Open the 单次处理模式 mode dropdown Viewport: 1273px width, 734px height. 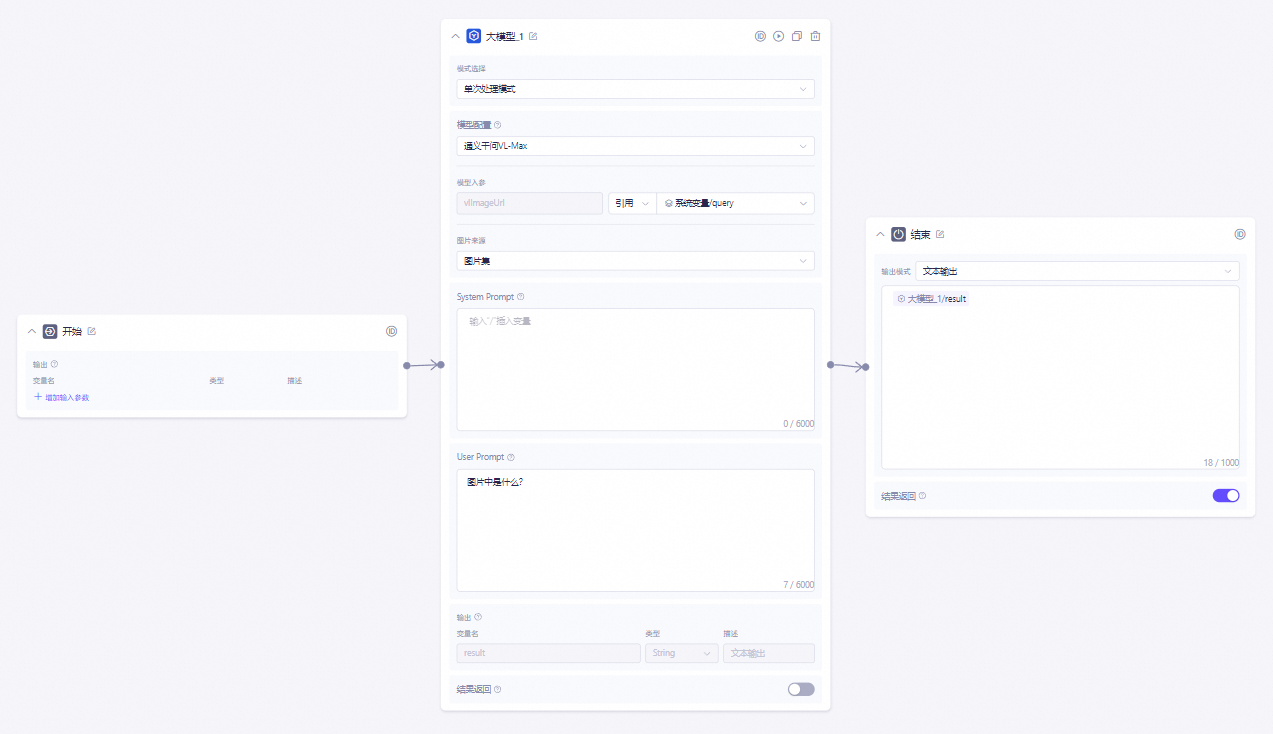tap(635, 89)
